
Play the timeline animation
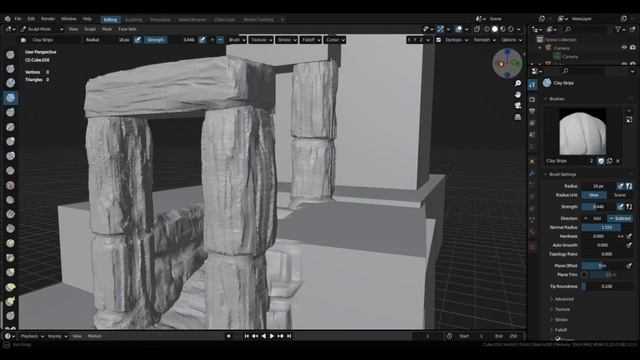point(272,336)
